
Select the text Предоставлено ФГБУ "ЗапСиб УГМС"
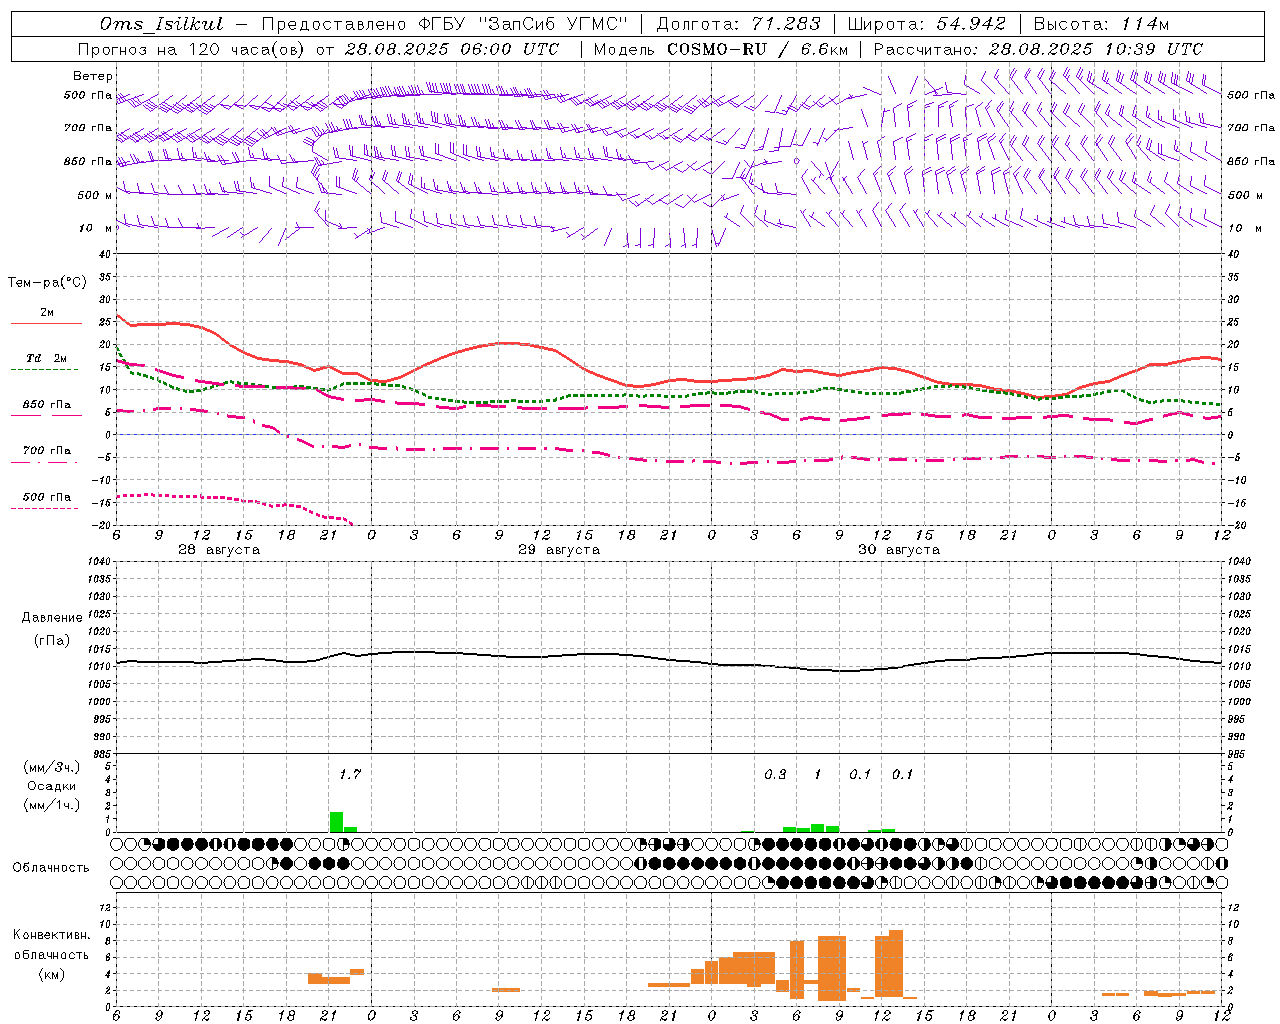[445, 24]
